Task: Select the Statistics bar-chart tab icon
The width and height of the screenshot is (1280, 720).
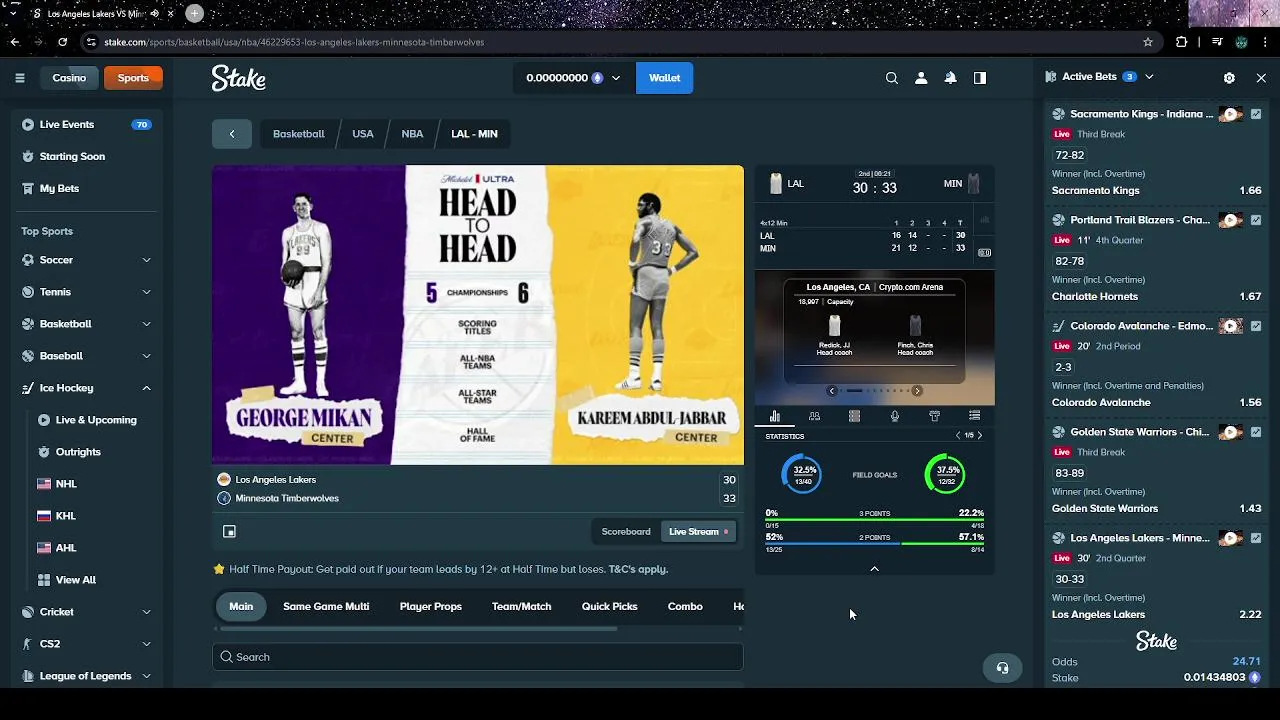Action: (775, 416)
